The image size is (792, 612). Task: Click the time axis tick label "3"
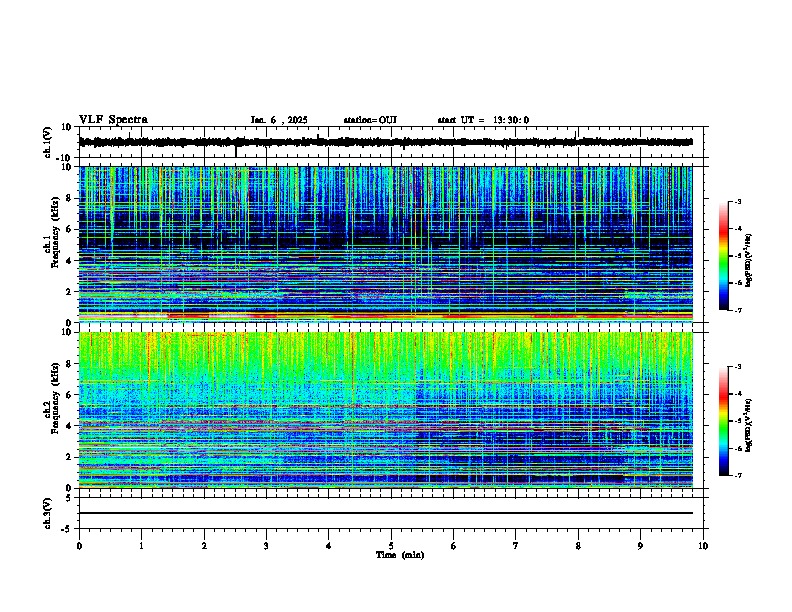coord(266,546)
